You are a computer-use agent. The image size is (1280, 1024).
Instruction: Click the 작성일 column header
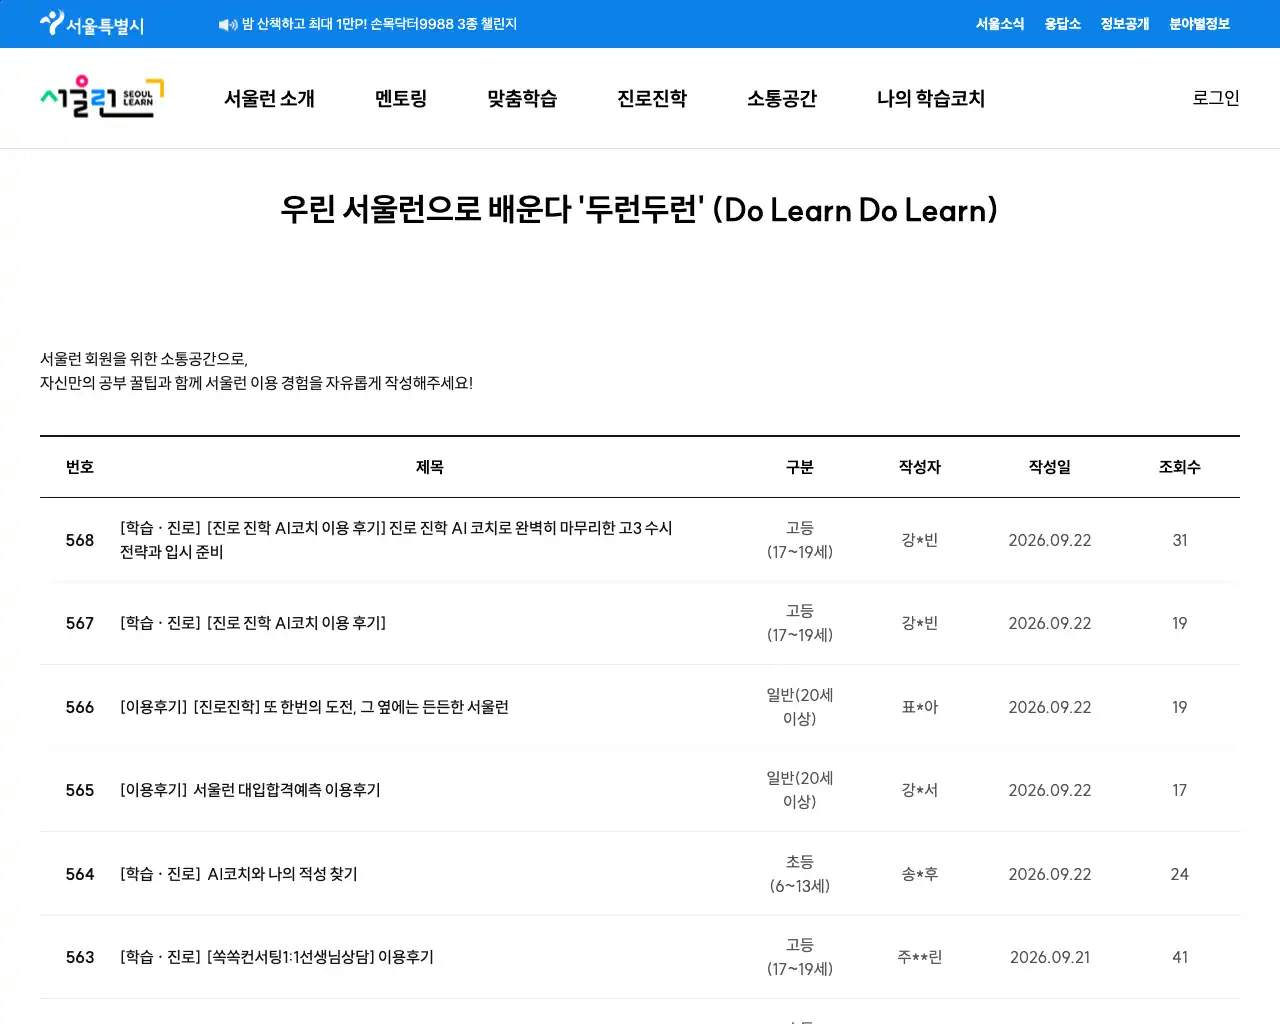[x=1050, y=467]
